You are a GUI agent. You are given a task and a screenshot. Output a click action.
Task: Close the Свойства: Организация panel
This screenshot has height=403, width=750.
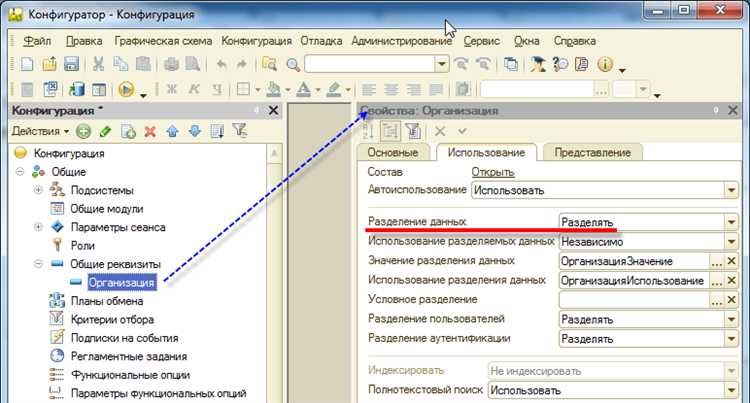[732, 110]
